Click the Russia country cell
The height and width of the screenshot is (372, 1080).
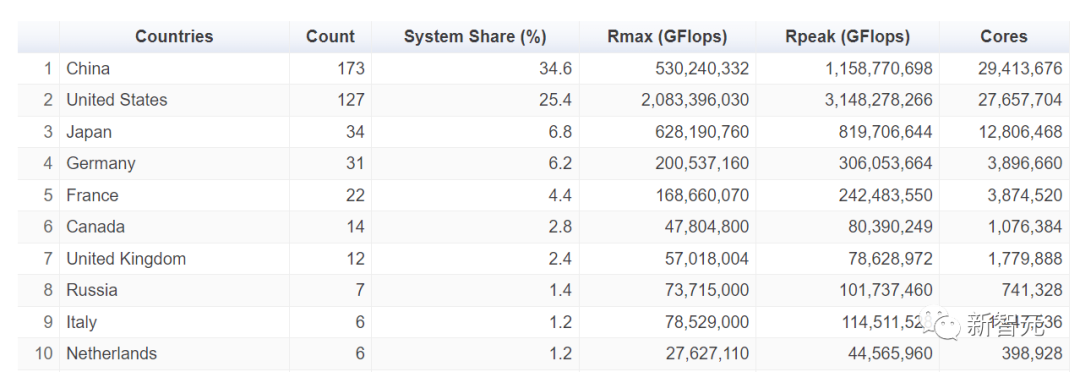92,290
